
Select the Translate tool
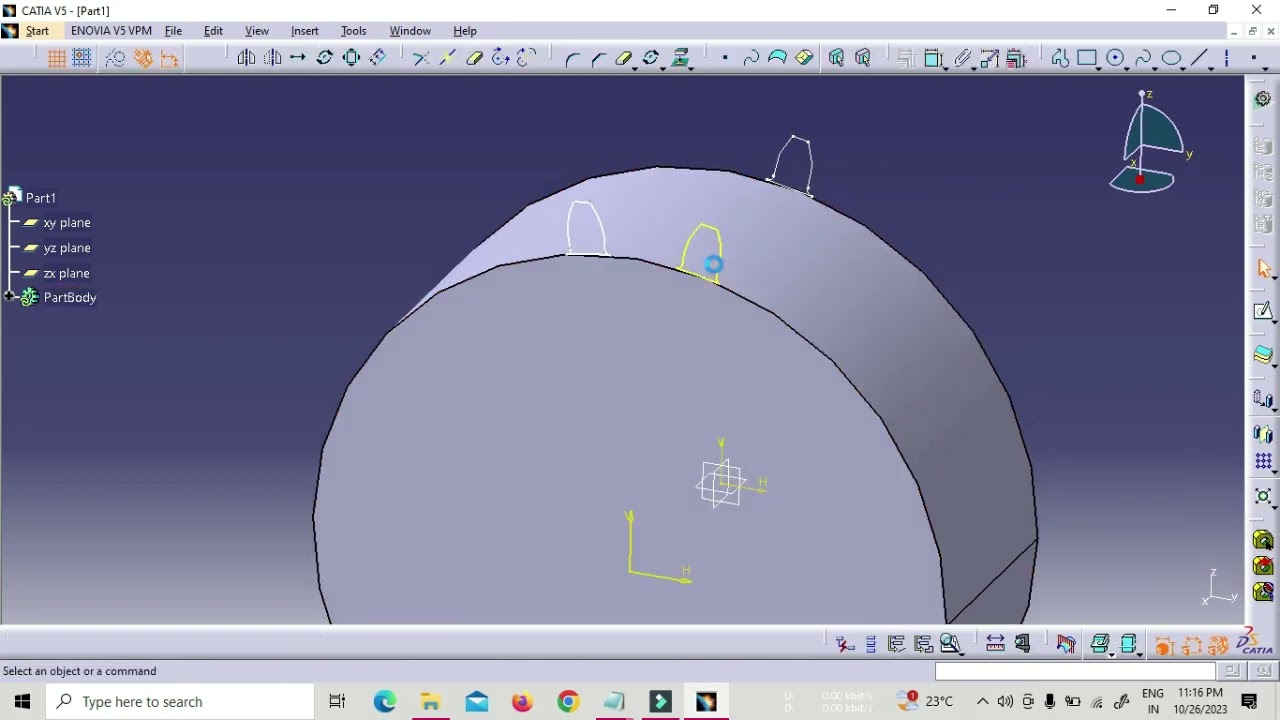click(298, 58)
